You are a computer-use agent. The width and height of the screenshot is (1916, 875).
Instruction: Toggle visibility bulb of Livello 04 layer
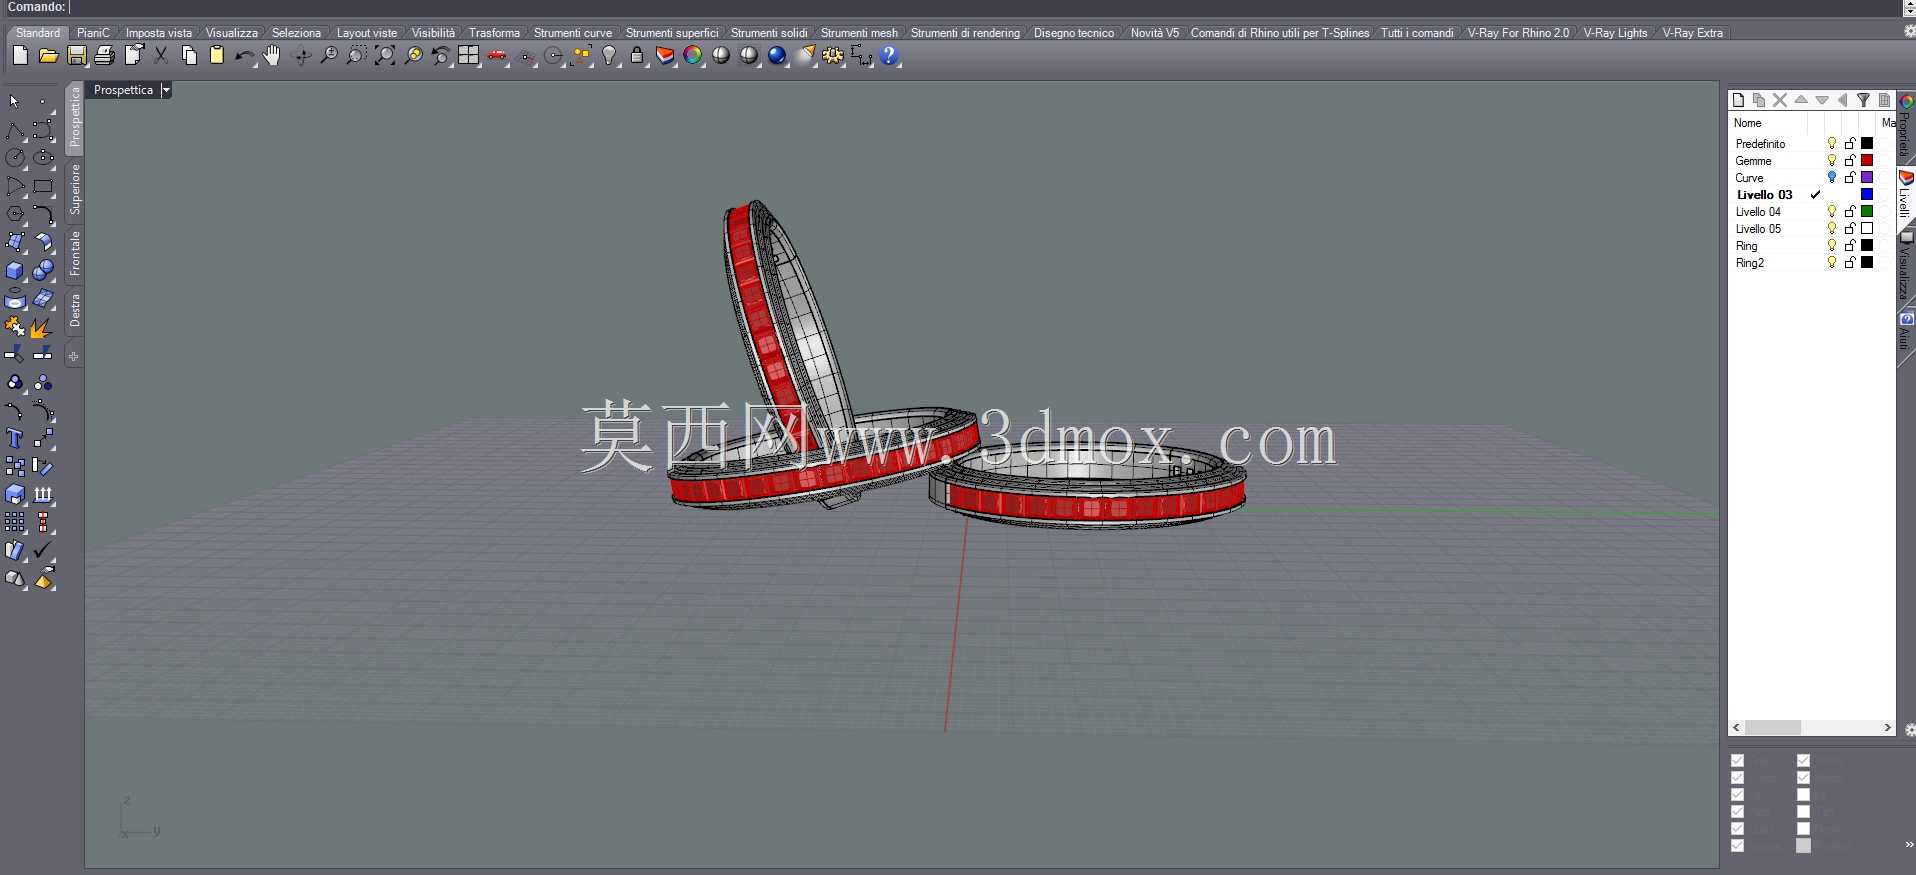click(x=1832, y=212)
